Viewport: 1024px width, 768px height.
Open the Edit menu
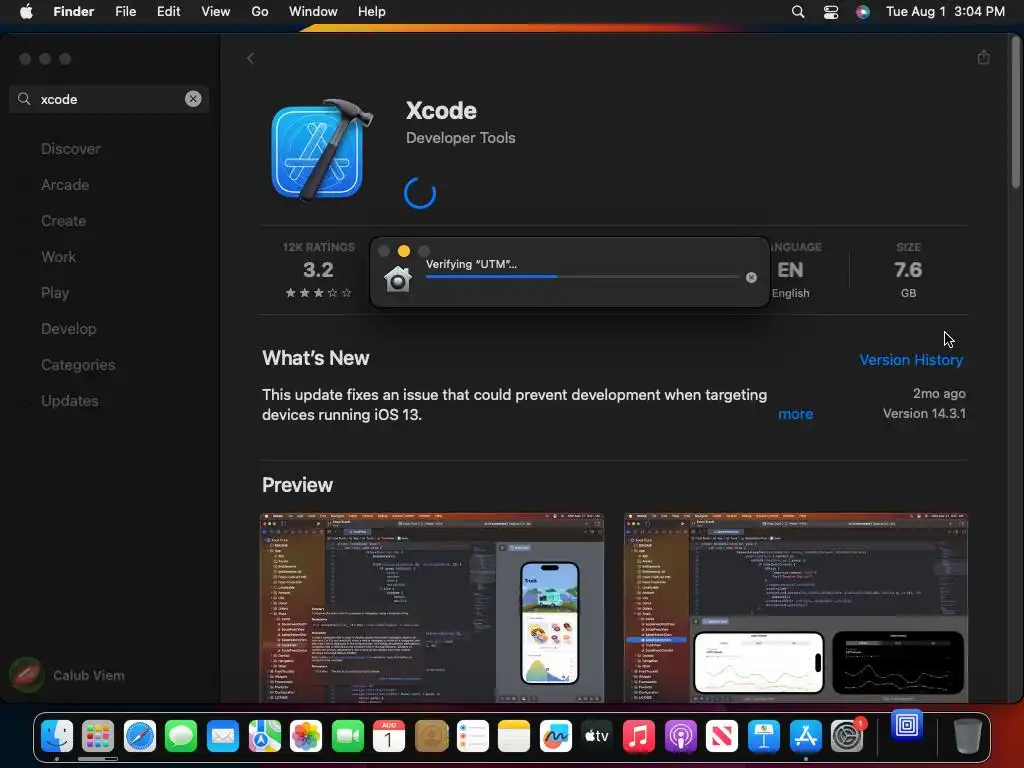(x=168, y=12)
